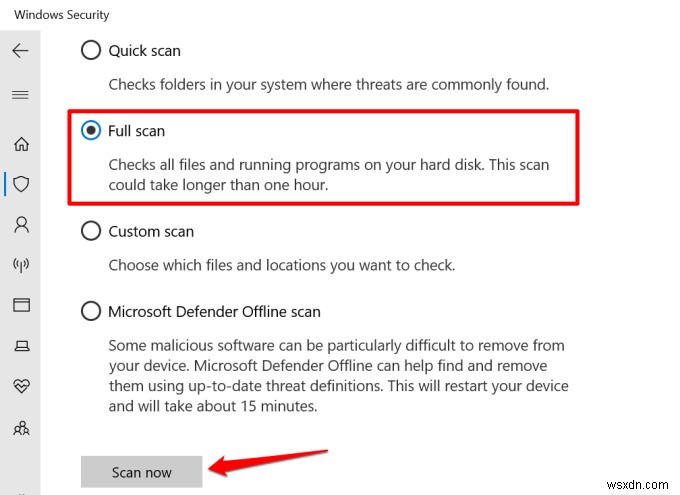Click the Custom scan description text
680x495 pixels.
coord(281,265)
